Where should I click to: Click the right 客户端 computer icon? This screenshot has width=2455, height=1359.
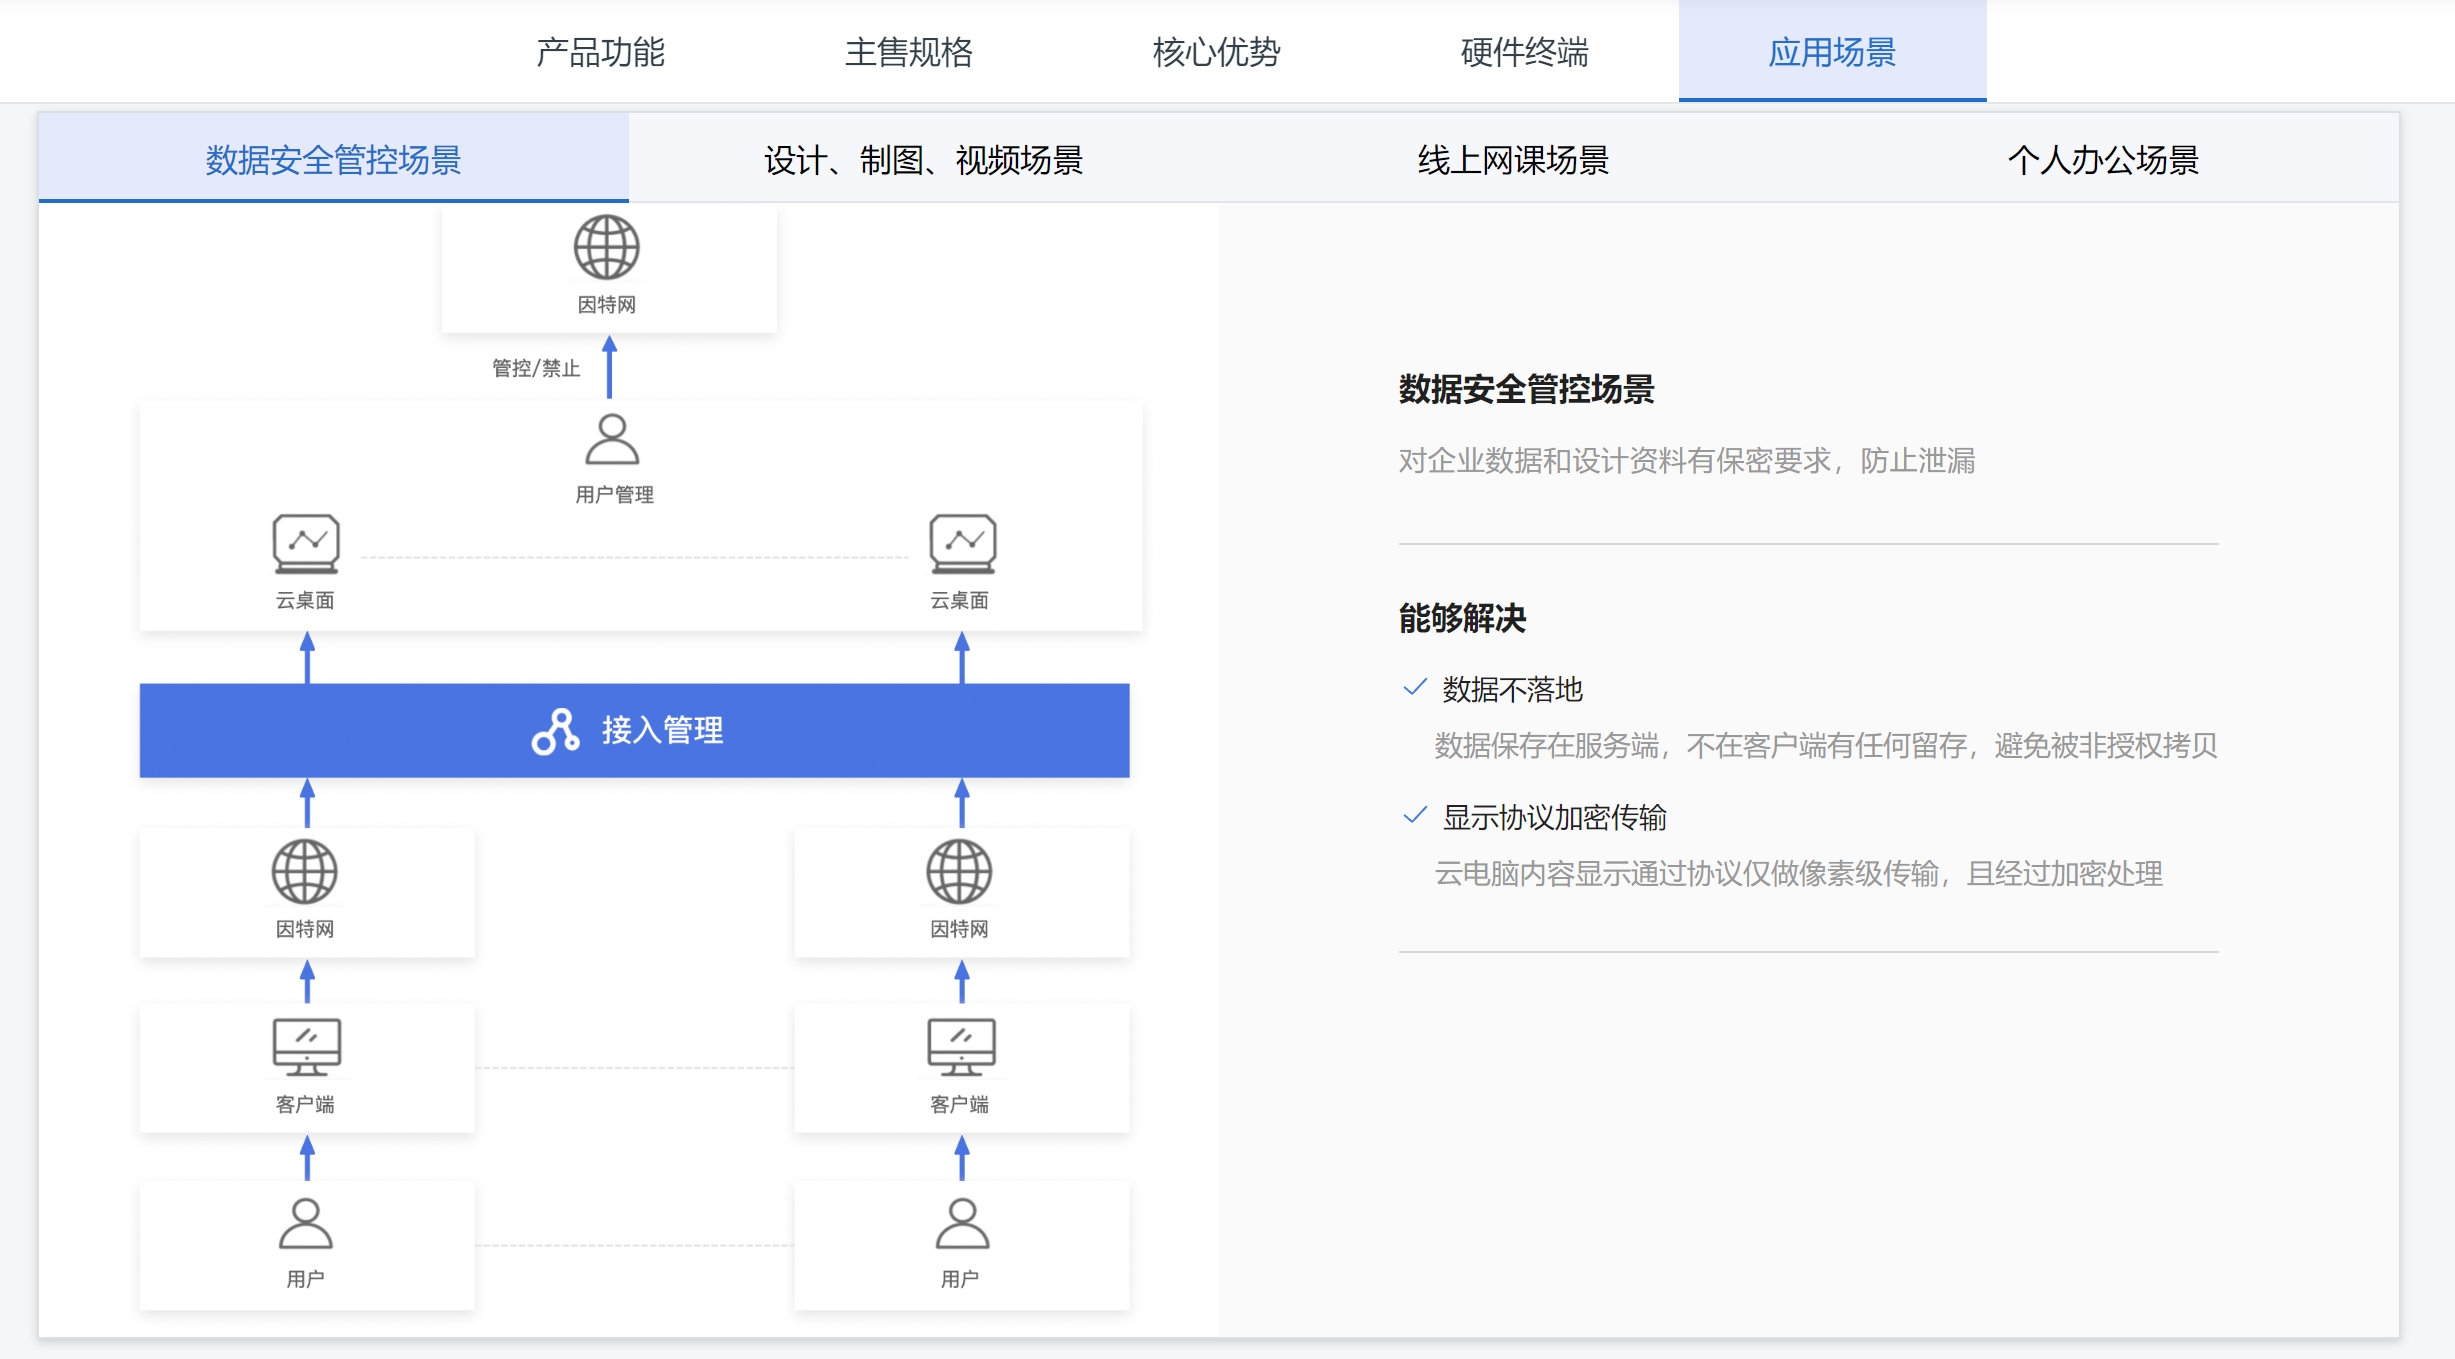click(961, 1047)
